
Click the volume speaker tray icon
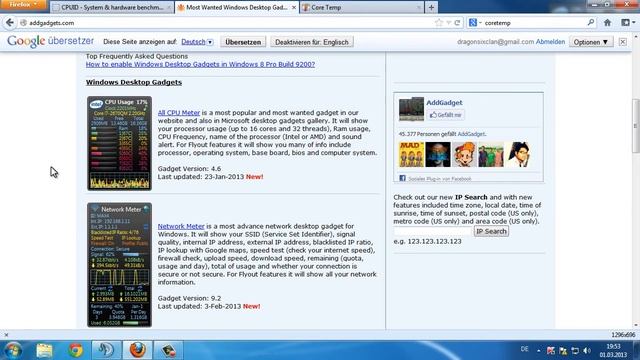pyautogui.click(x=587, y=351)
